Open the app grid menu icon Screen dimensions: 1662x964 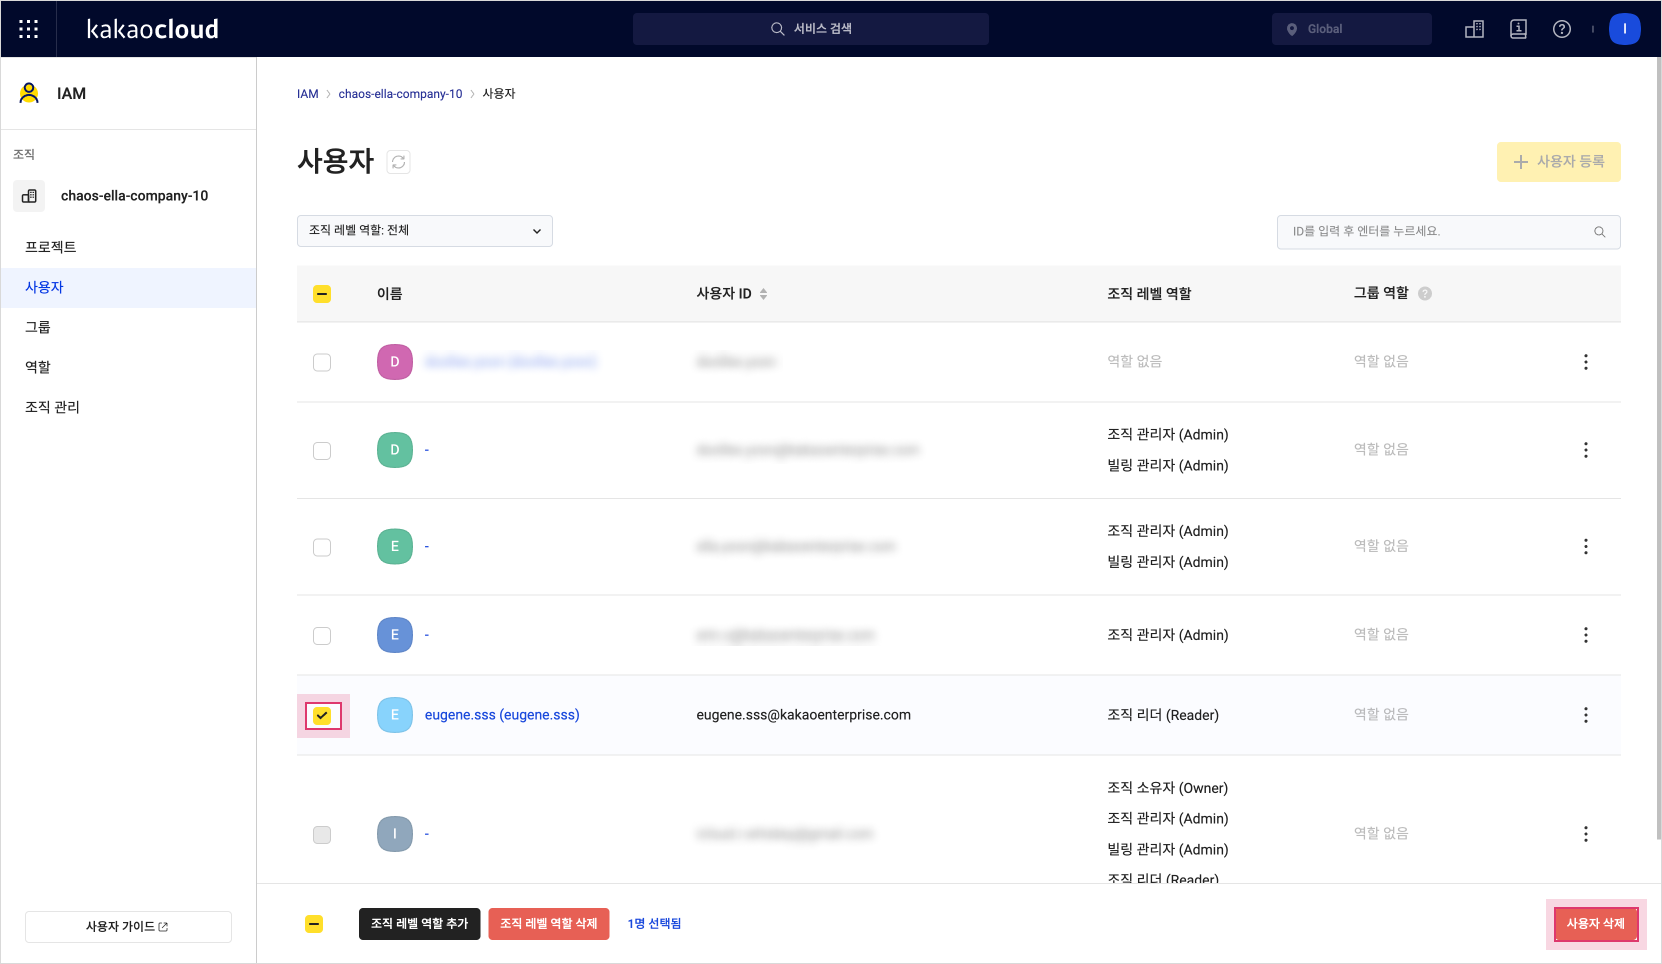(29, 29)
